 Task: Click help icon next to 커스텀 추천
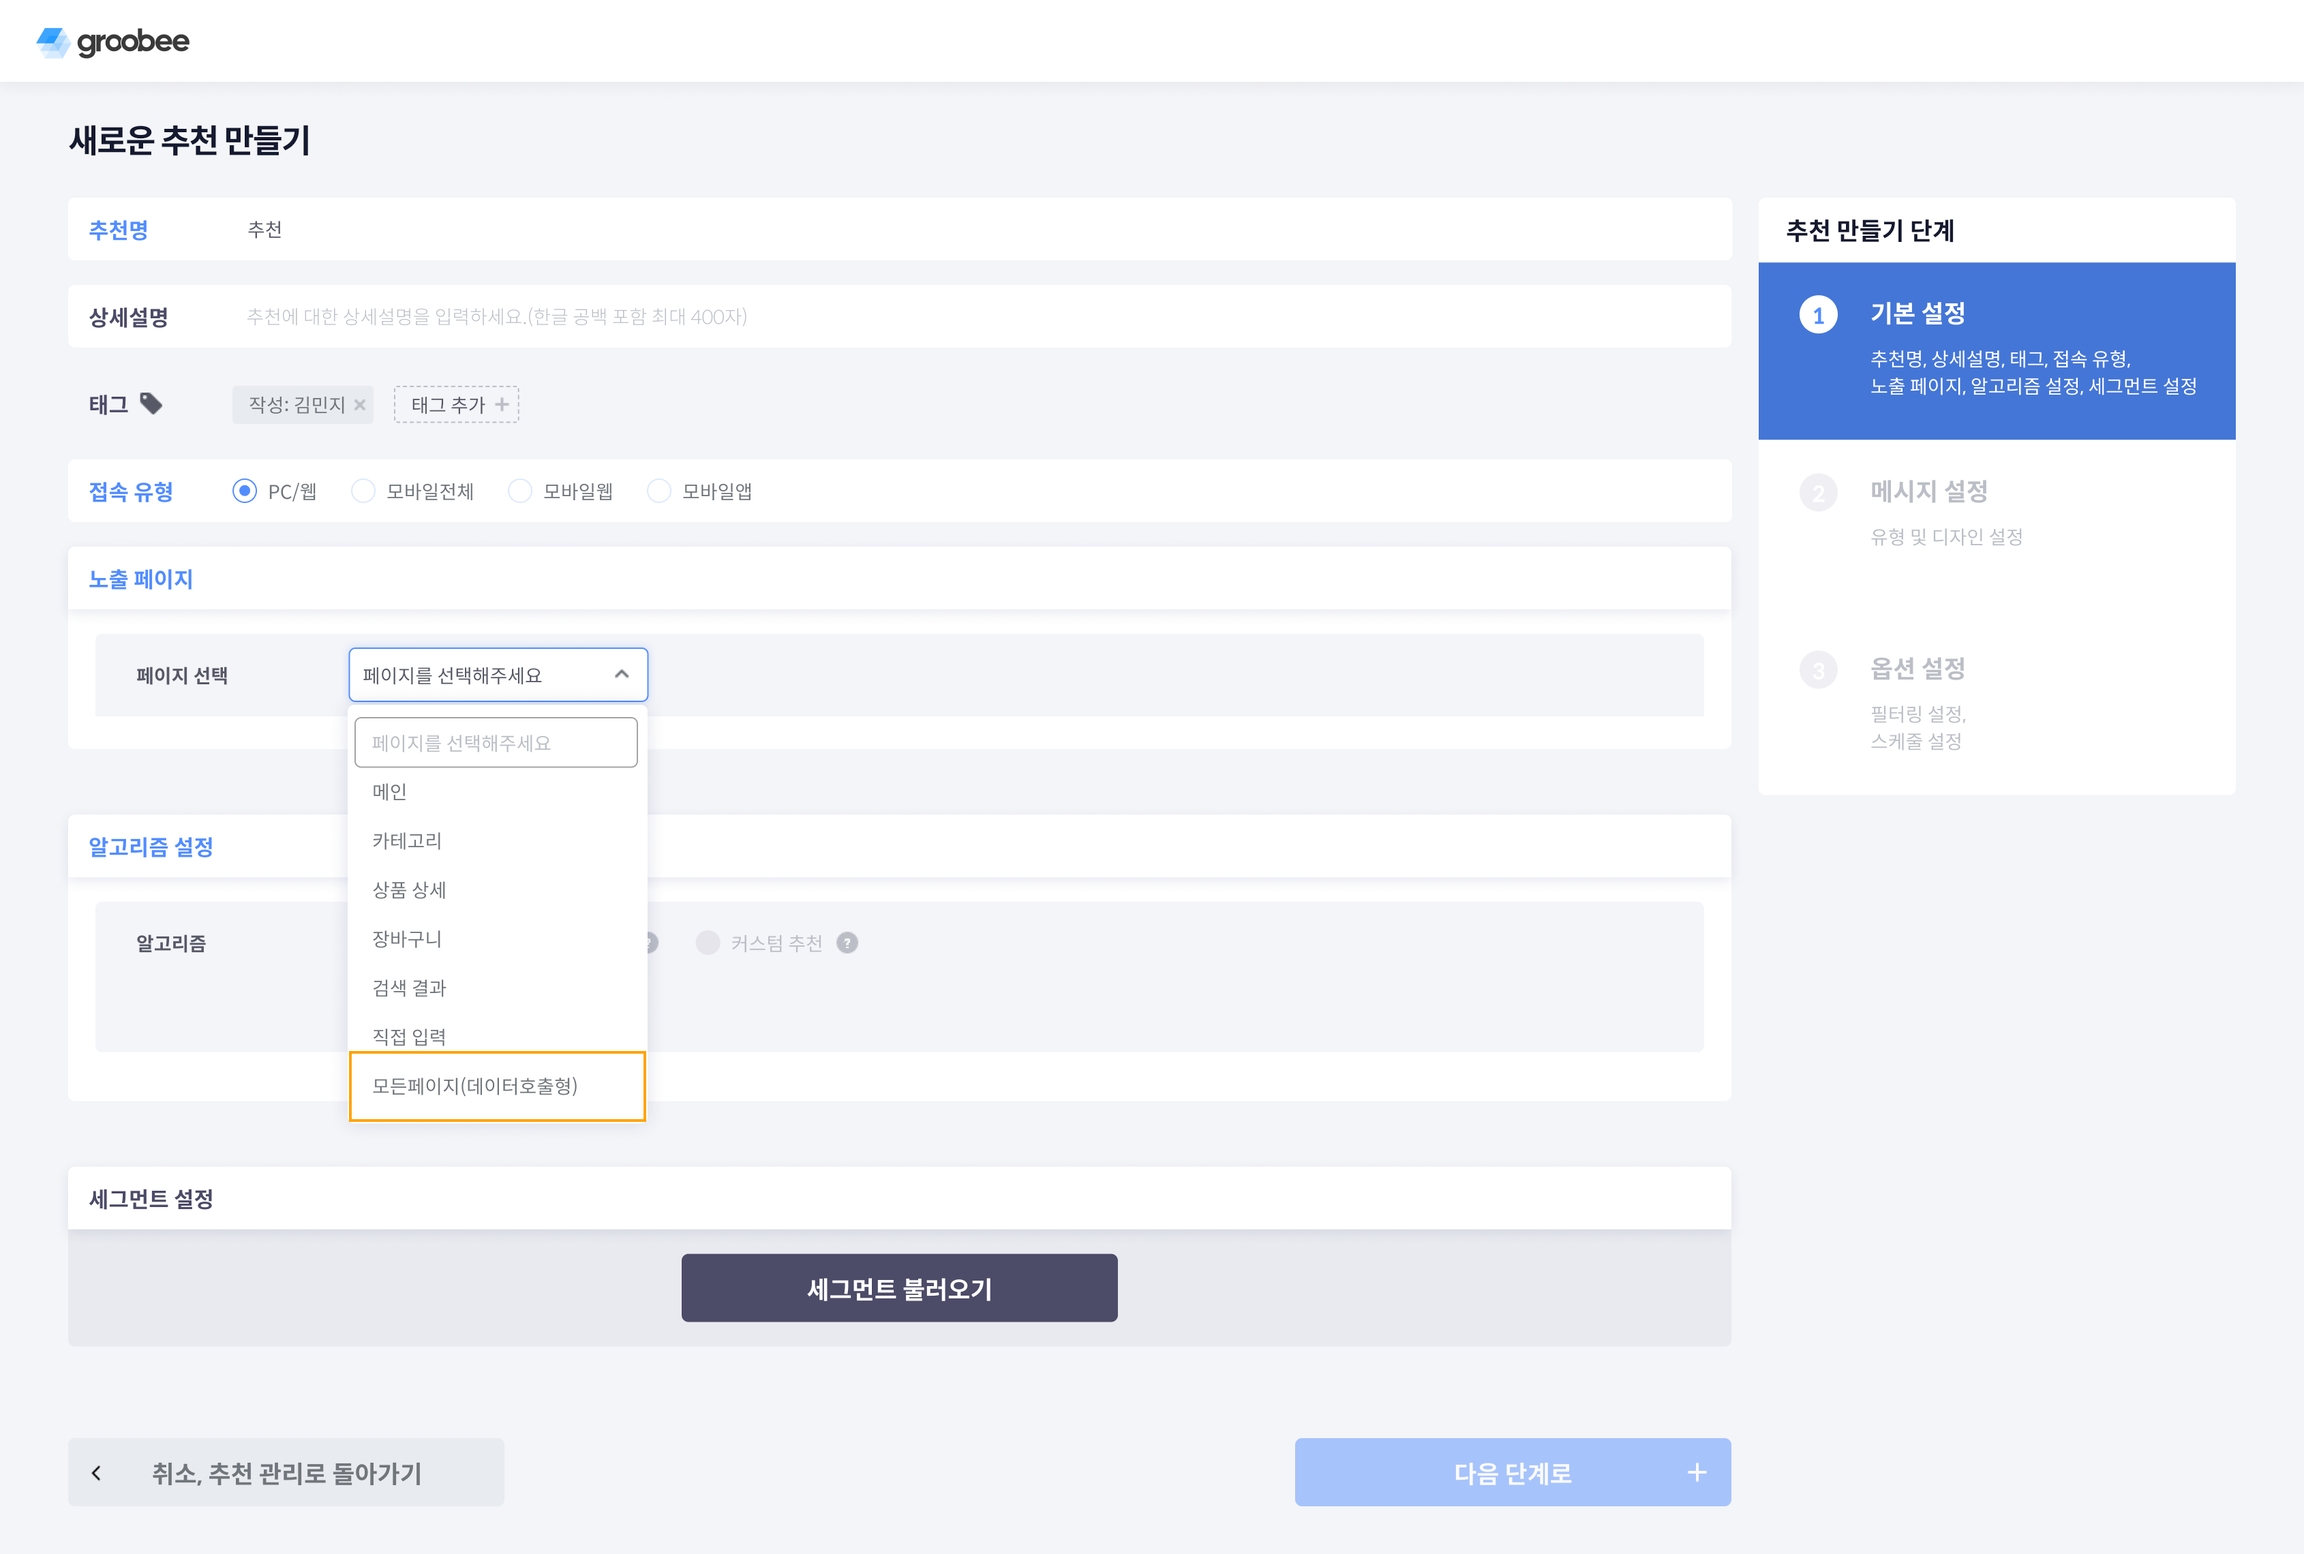pyautogui.click(x=847, y=943)
